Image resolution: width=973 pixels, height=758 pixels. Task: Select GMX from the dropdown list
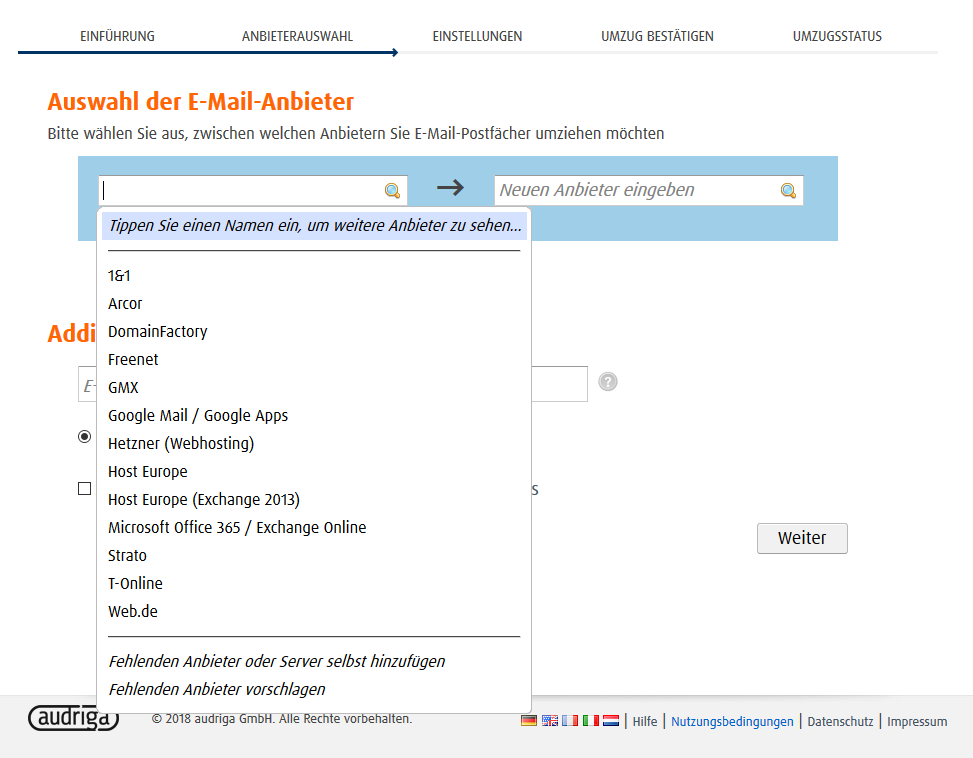pyautogui.click(x=314, y=388)
